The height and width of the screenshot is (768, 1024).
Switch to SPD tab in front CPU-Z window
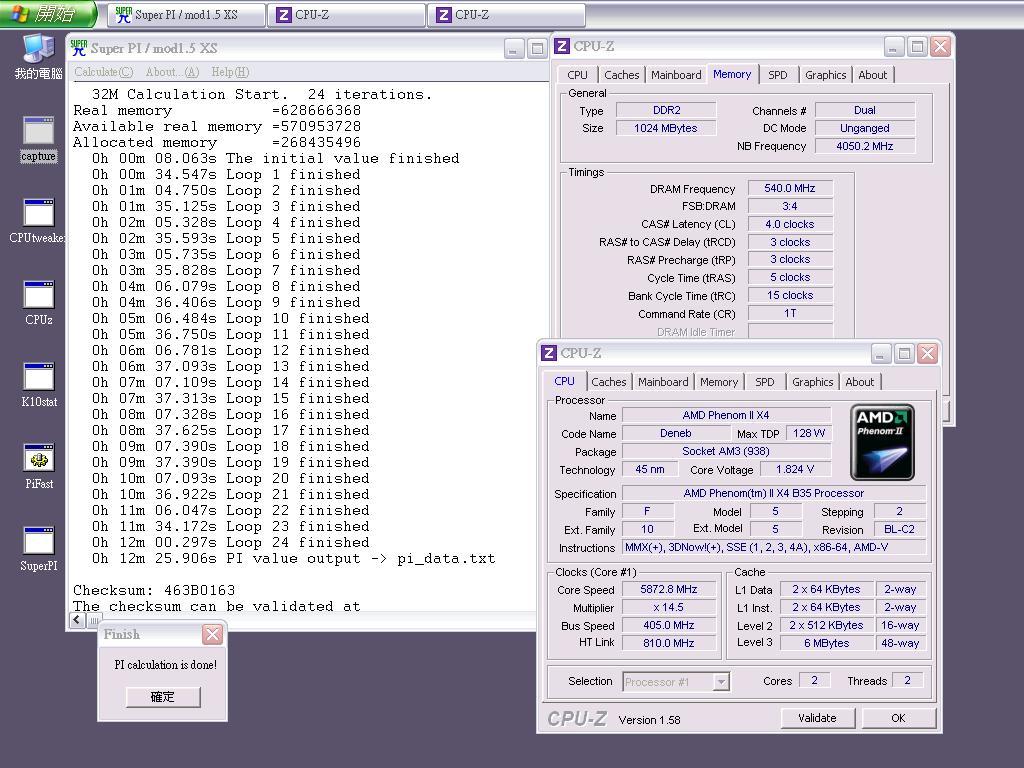pyautogui.click(x=764, y=382)
